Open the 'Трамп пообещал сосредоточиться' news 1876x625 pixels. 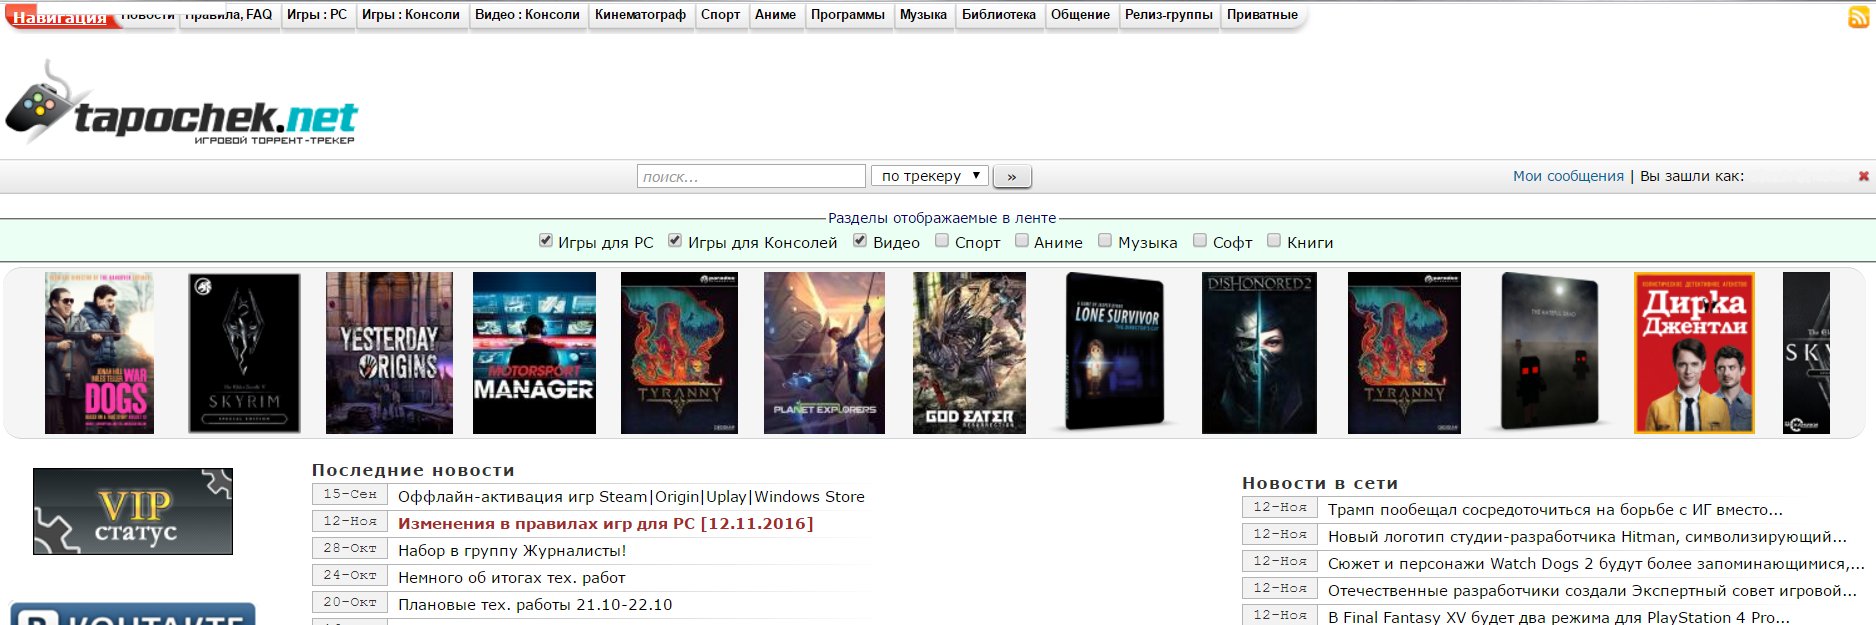tap(1555, 510)
